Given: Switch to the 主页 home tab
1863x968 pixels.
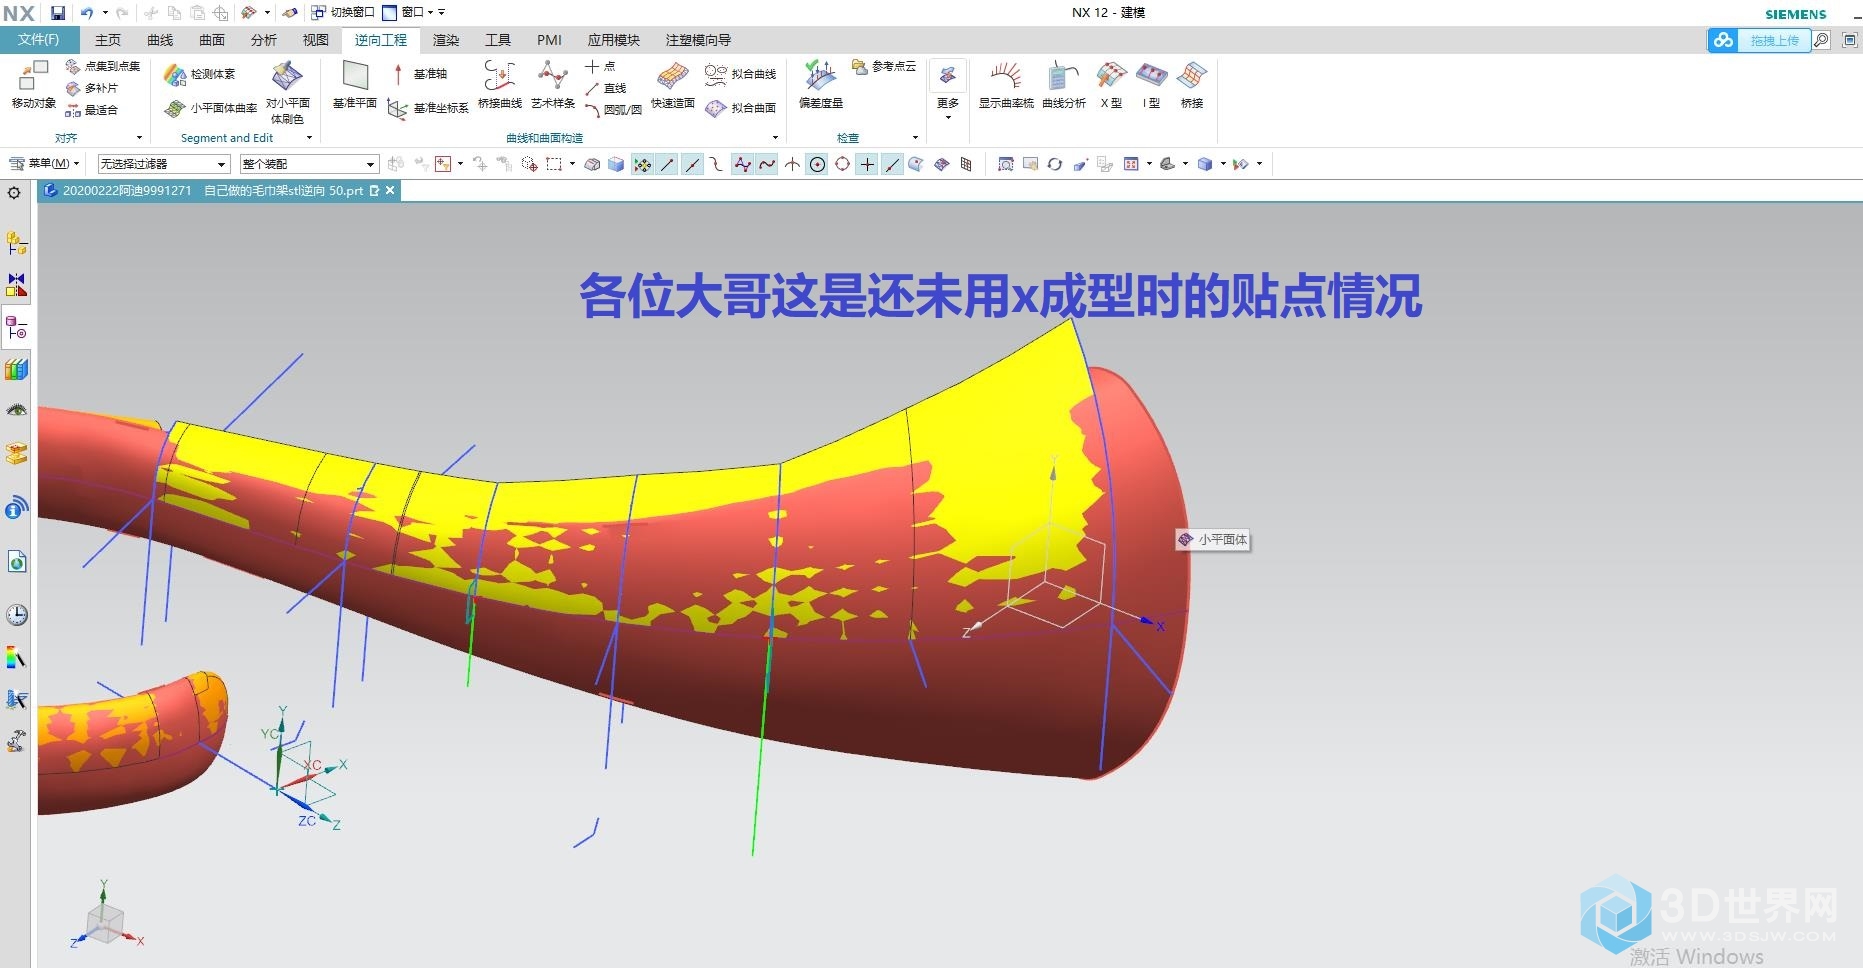Looking at the screenshot, I should click(108, 40).
